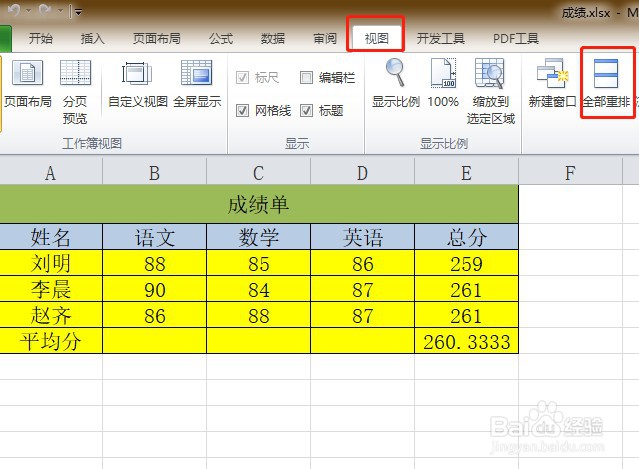Open the Customize Quick Access Toolbar dropdown
This screenshot has width=639, height=469.
point(78,12)
